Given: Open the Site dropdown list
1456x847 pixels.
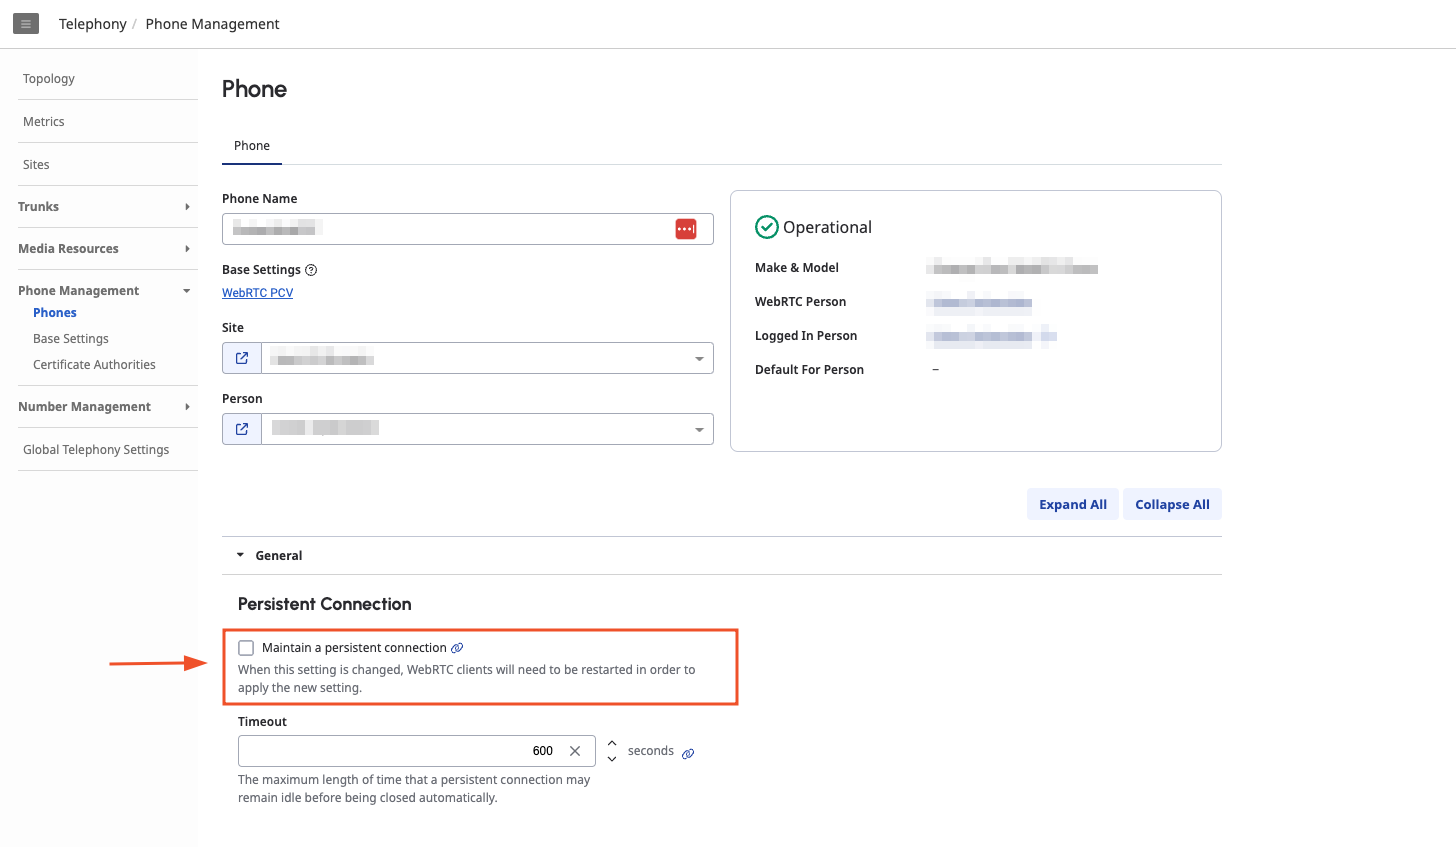Looking at the screenshot, I should click(699, 359).
